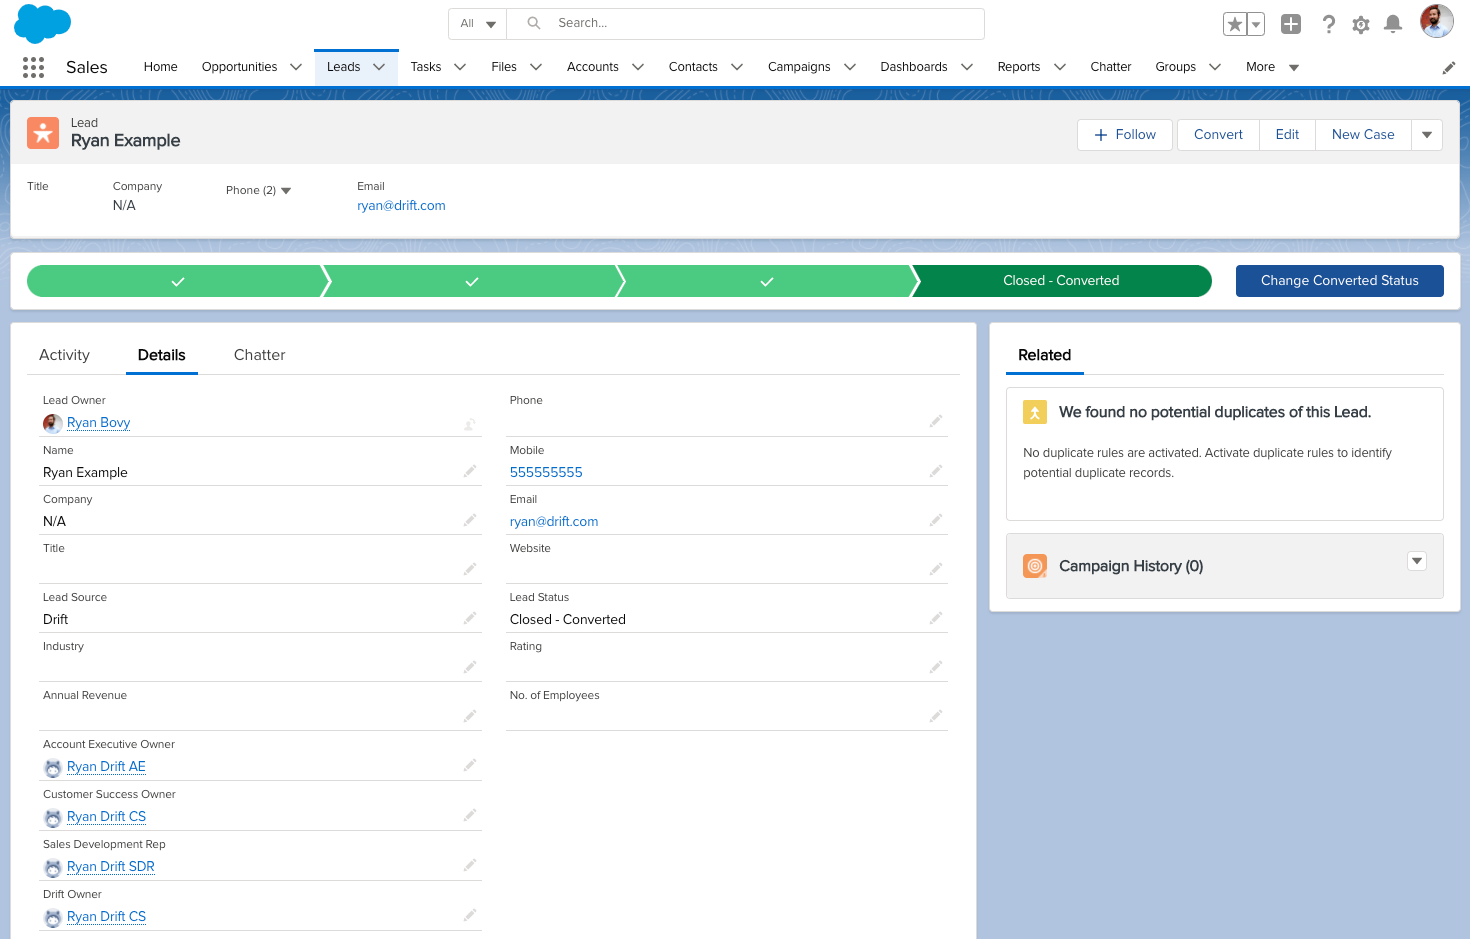
Task: Click the ryan@drift.com email in the header
Action: (401, 206)
